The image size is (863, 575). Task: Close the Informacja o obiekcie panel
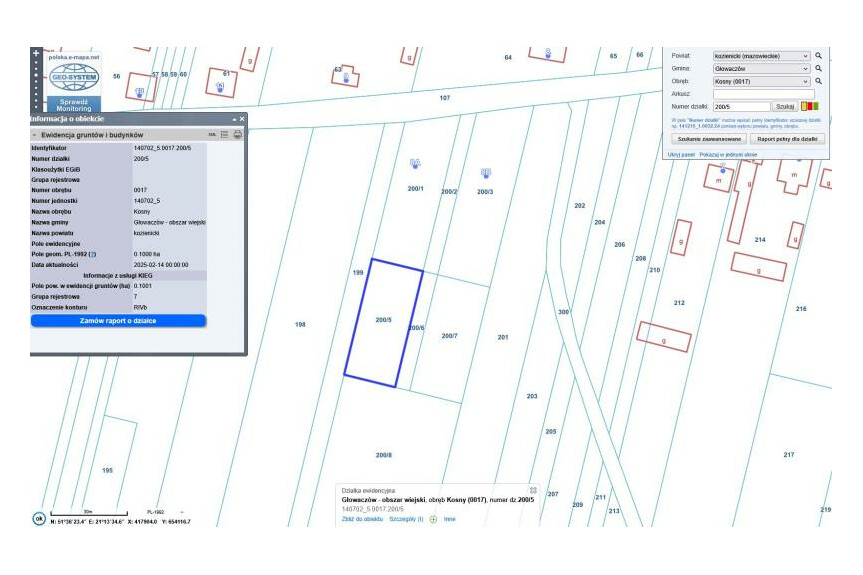pos(241,119)
